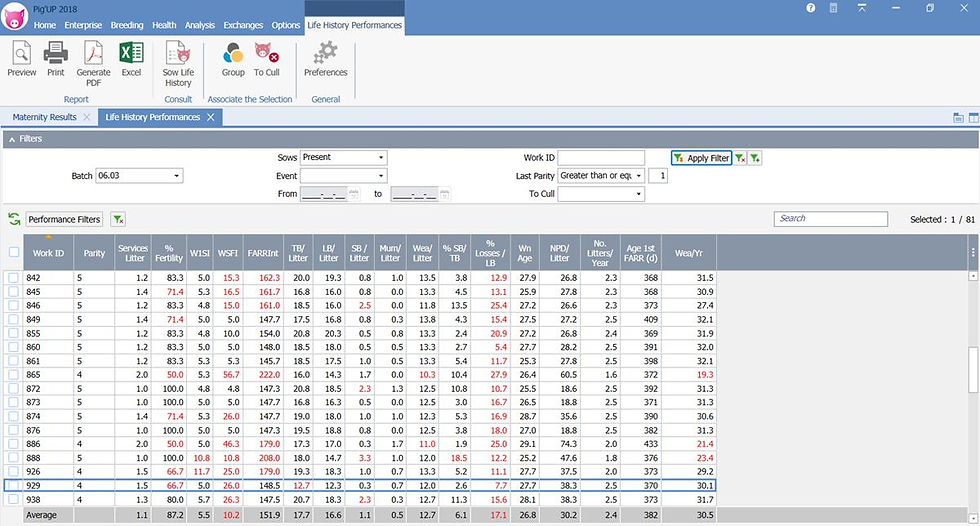
Task: Close the Maternity Results tab
Action: (87, 117)
